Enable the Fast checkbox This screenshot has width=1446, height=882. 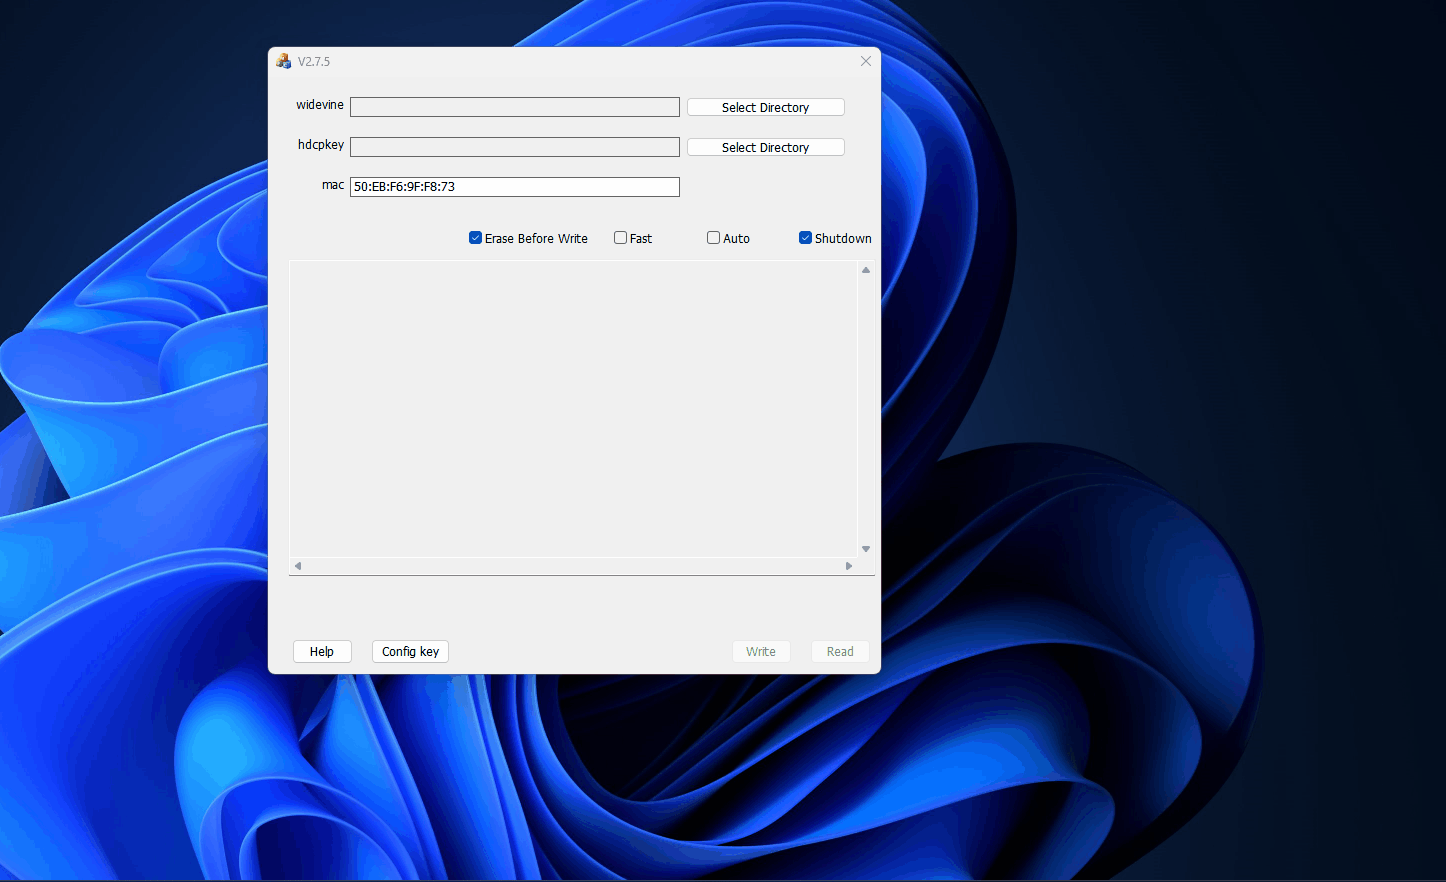pos(620,238)
